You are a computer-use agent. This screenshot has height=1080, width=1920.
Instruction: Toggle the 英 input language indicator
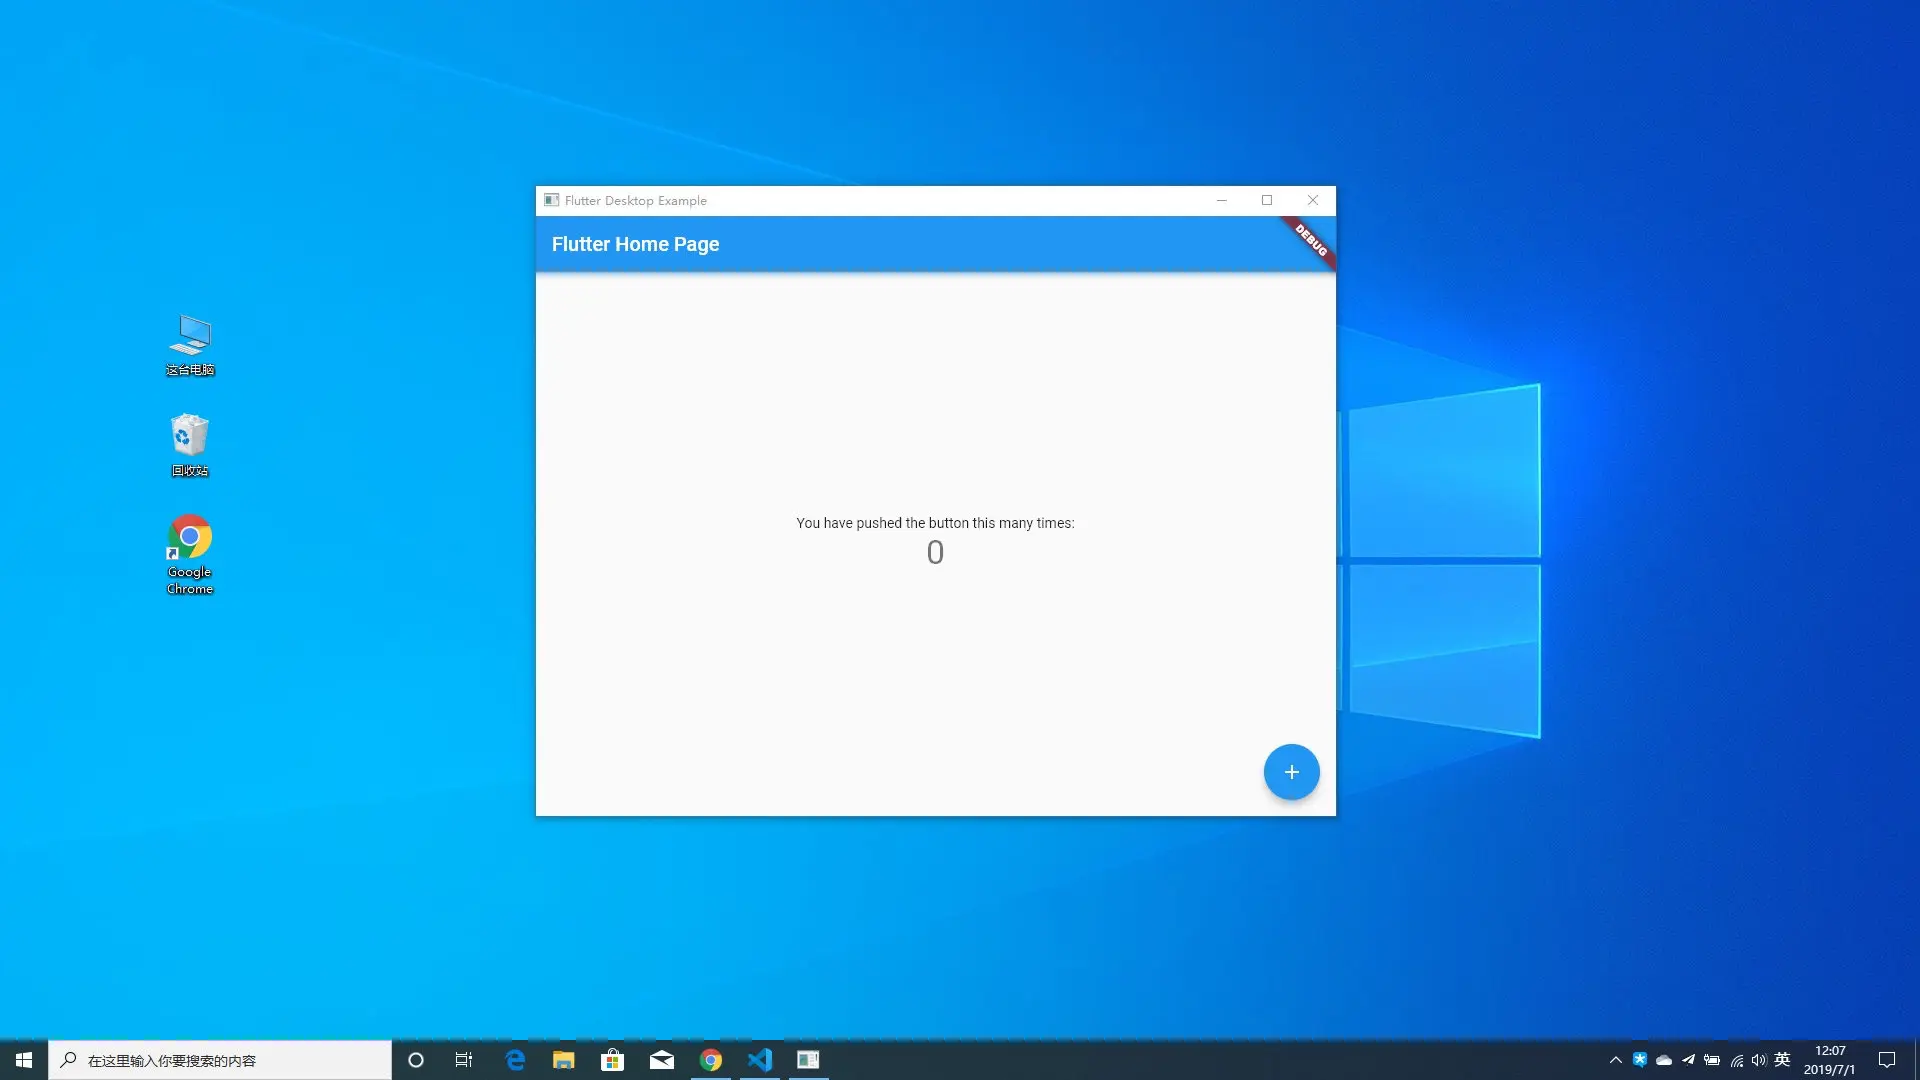click(1782, 1060)
